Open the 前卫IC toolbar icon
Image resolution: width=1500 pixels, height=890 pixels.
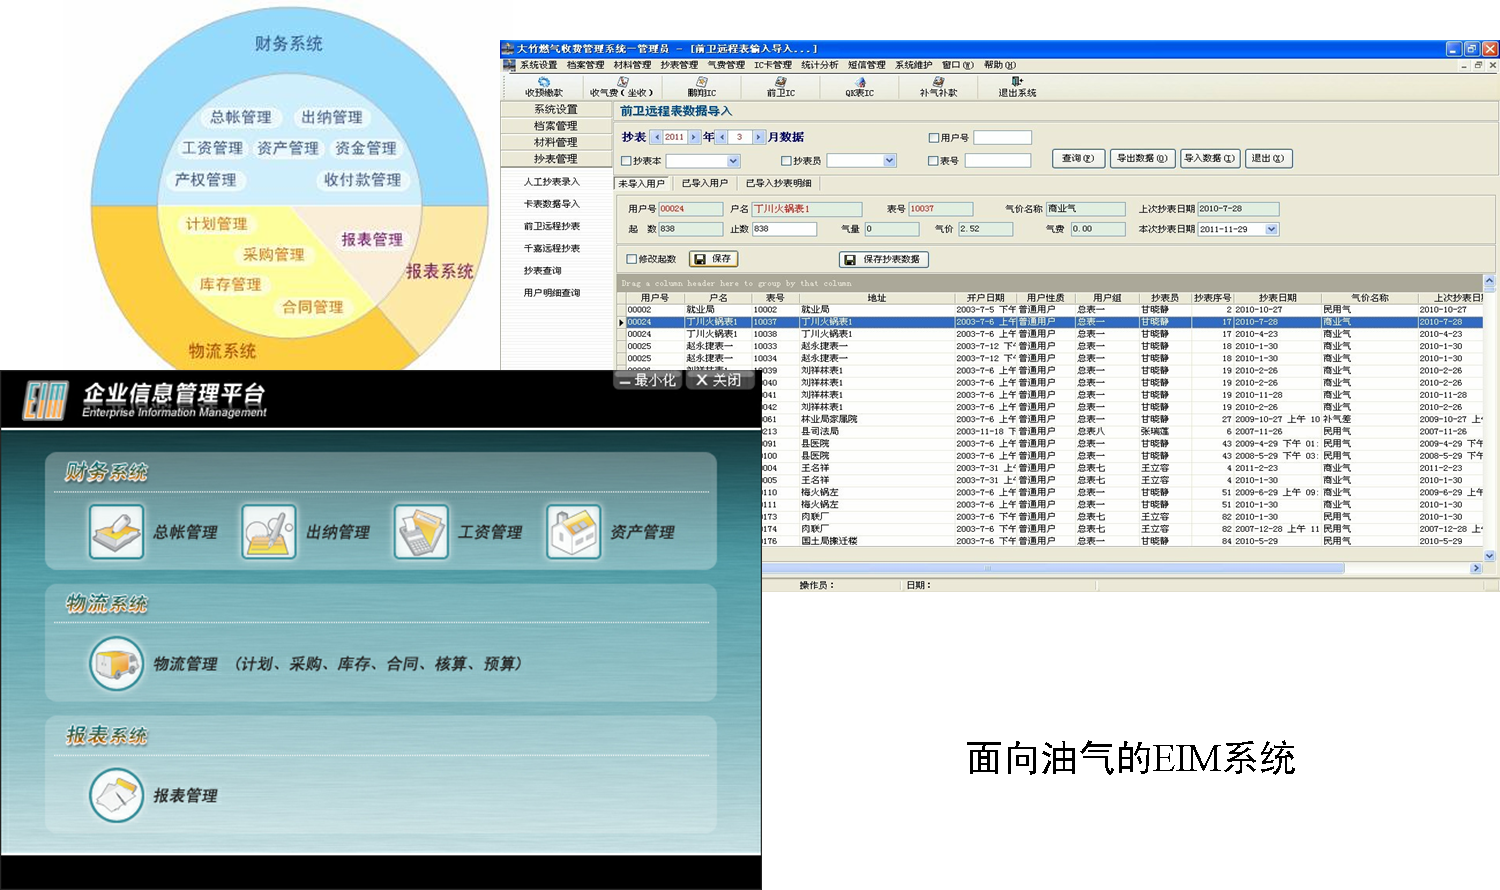point(780,85)
